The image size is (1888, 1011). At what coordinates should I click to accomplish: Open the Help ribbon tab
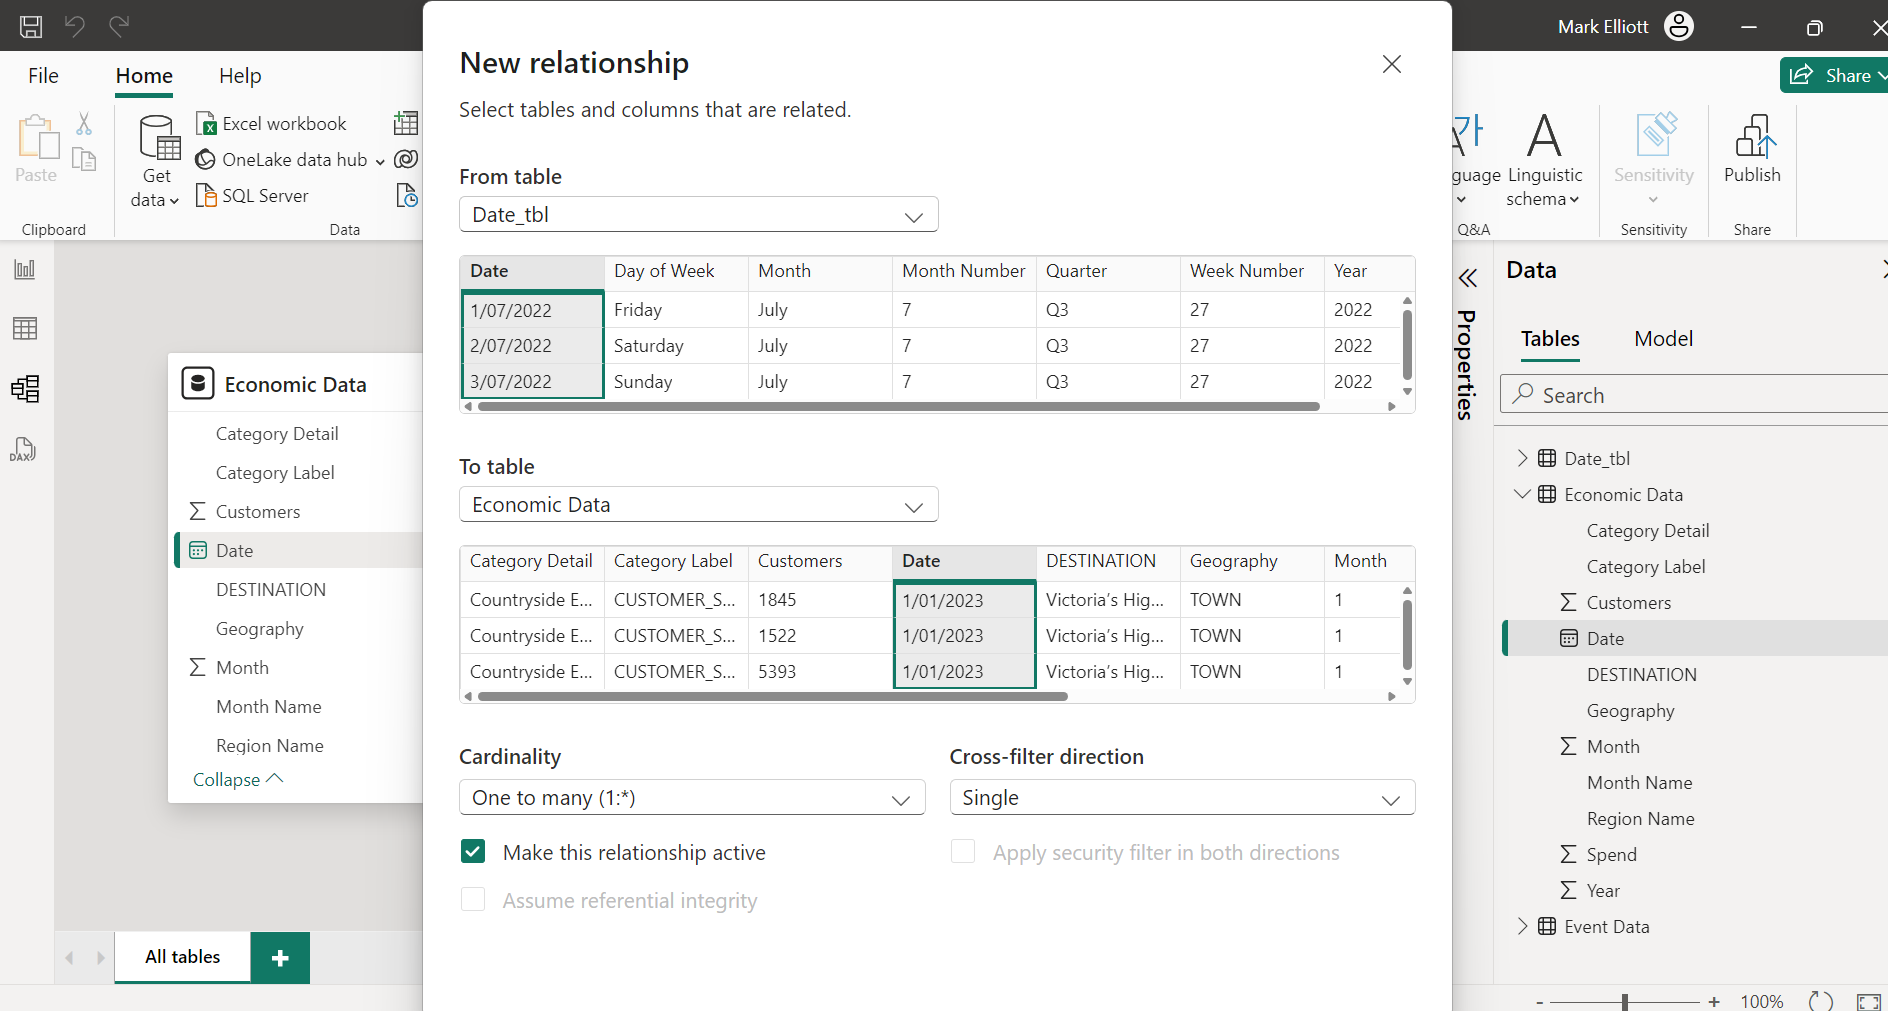tap(240, 76)
